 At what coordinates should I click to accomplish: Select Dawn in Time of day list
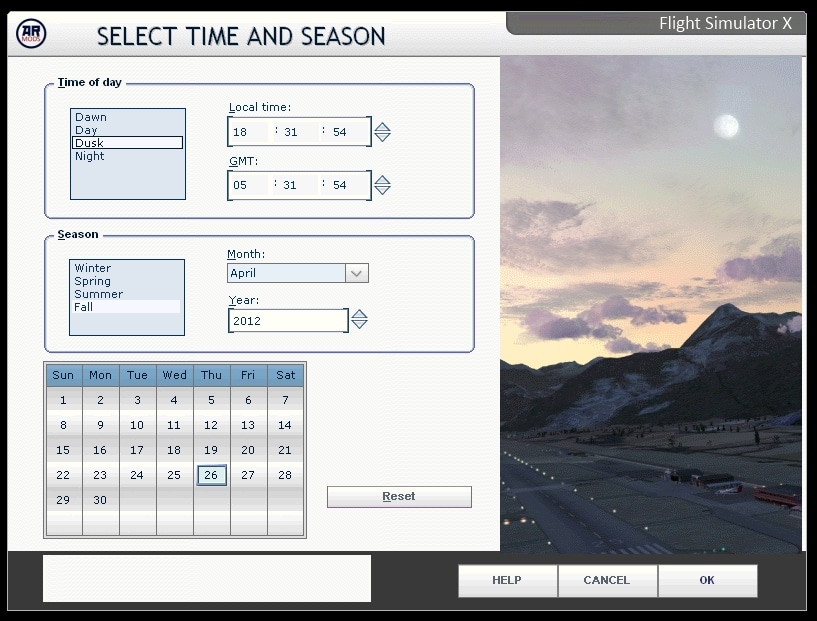coord(91,117)
